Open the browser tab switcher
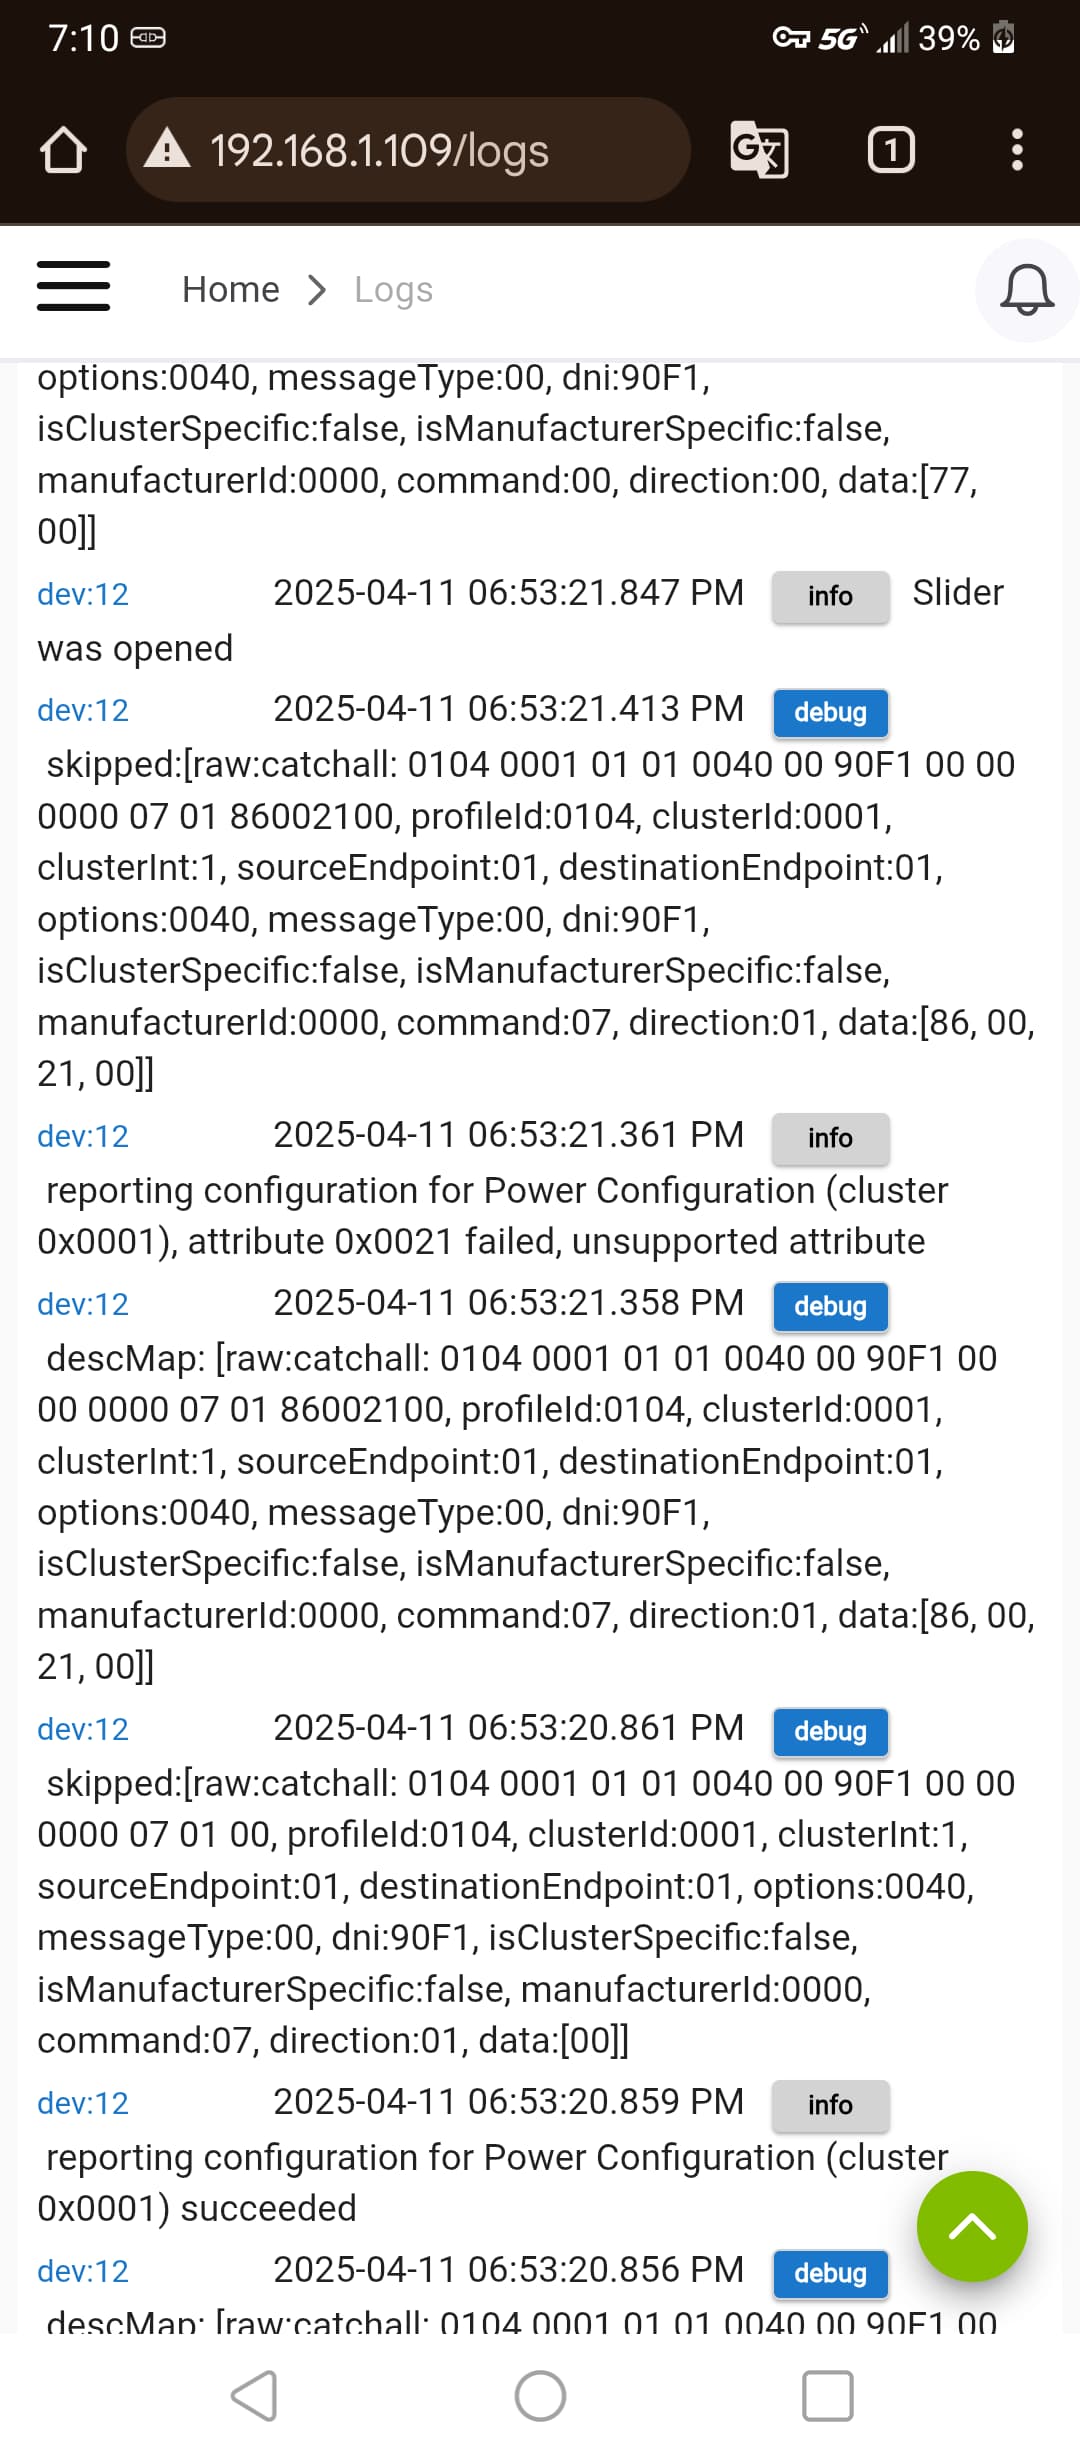 click(891, 150)
